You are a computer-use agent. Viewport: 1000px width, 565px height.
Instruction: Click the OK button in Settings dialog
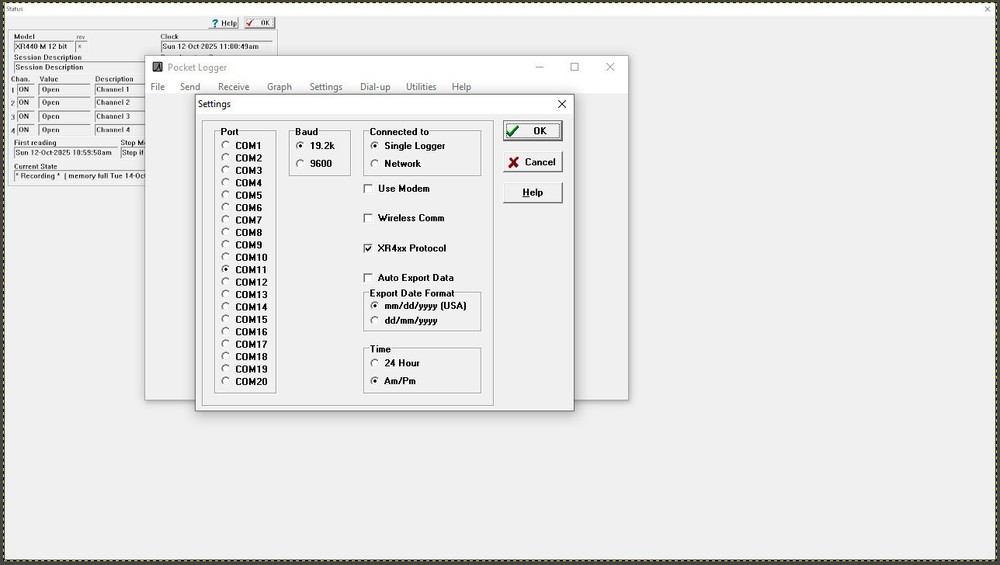pos(532,131)
